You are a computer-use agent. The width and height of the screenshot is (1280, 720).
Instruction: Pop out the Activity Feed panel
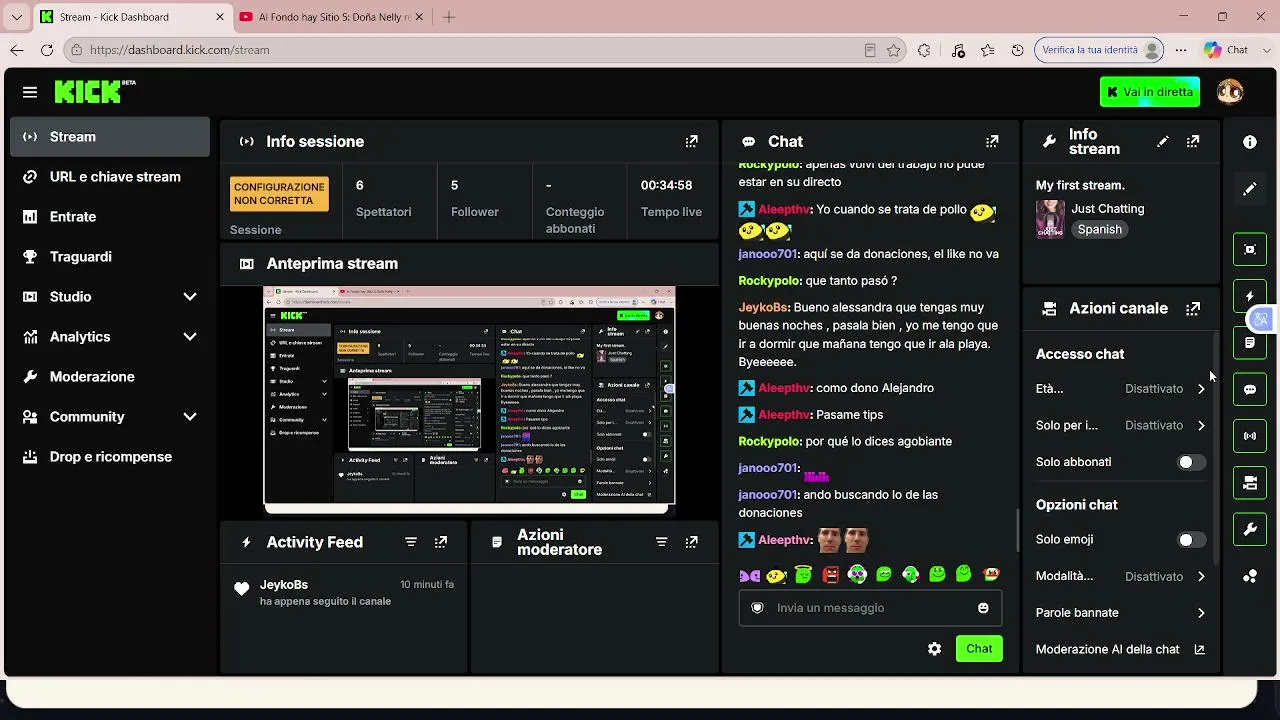click(441, 542)
